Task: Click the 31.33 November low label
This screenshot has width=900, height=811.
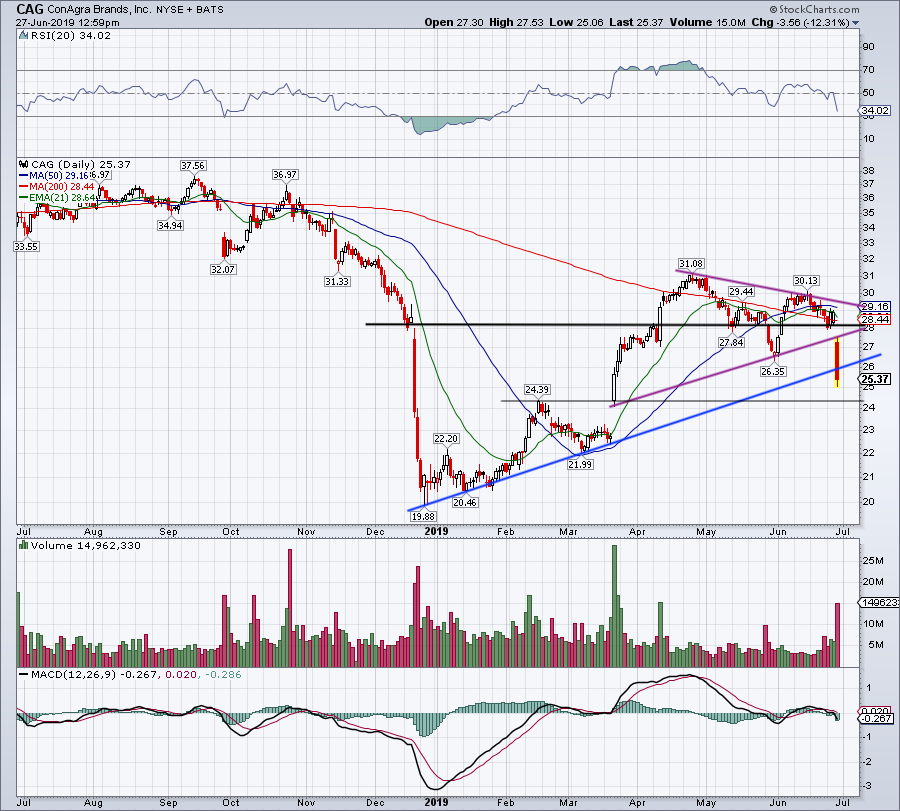Action: click(x=337, y=282)
